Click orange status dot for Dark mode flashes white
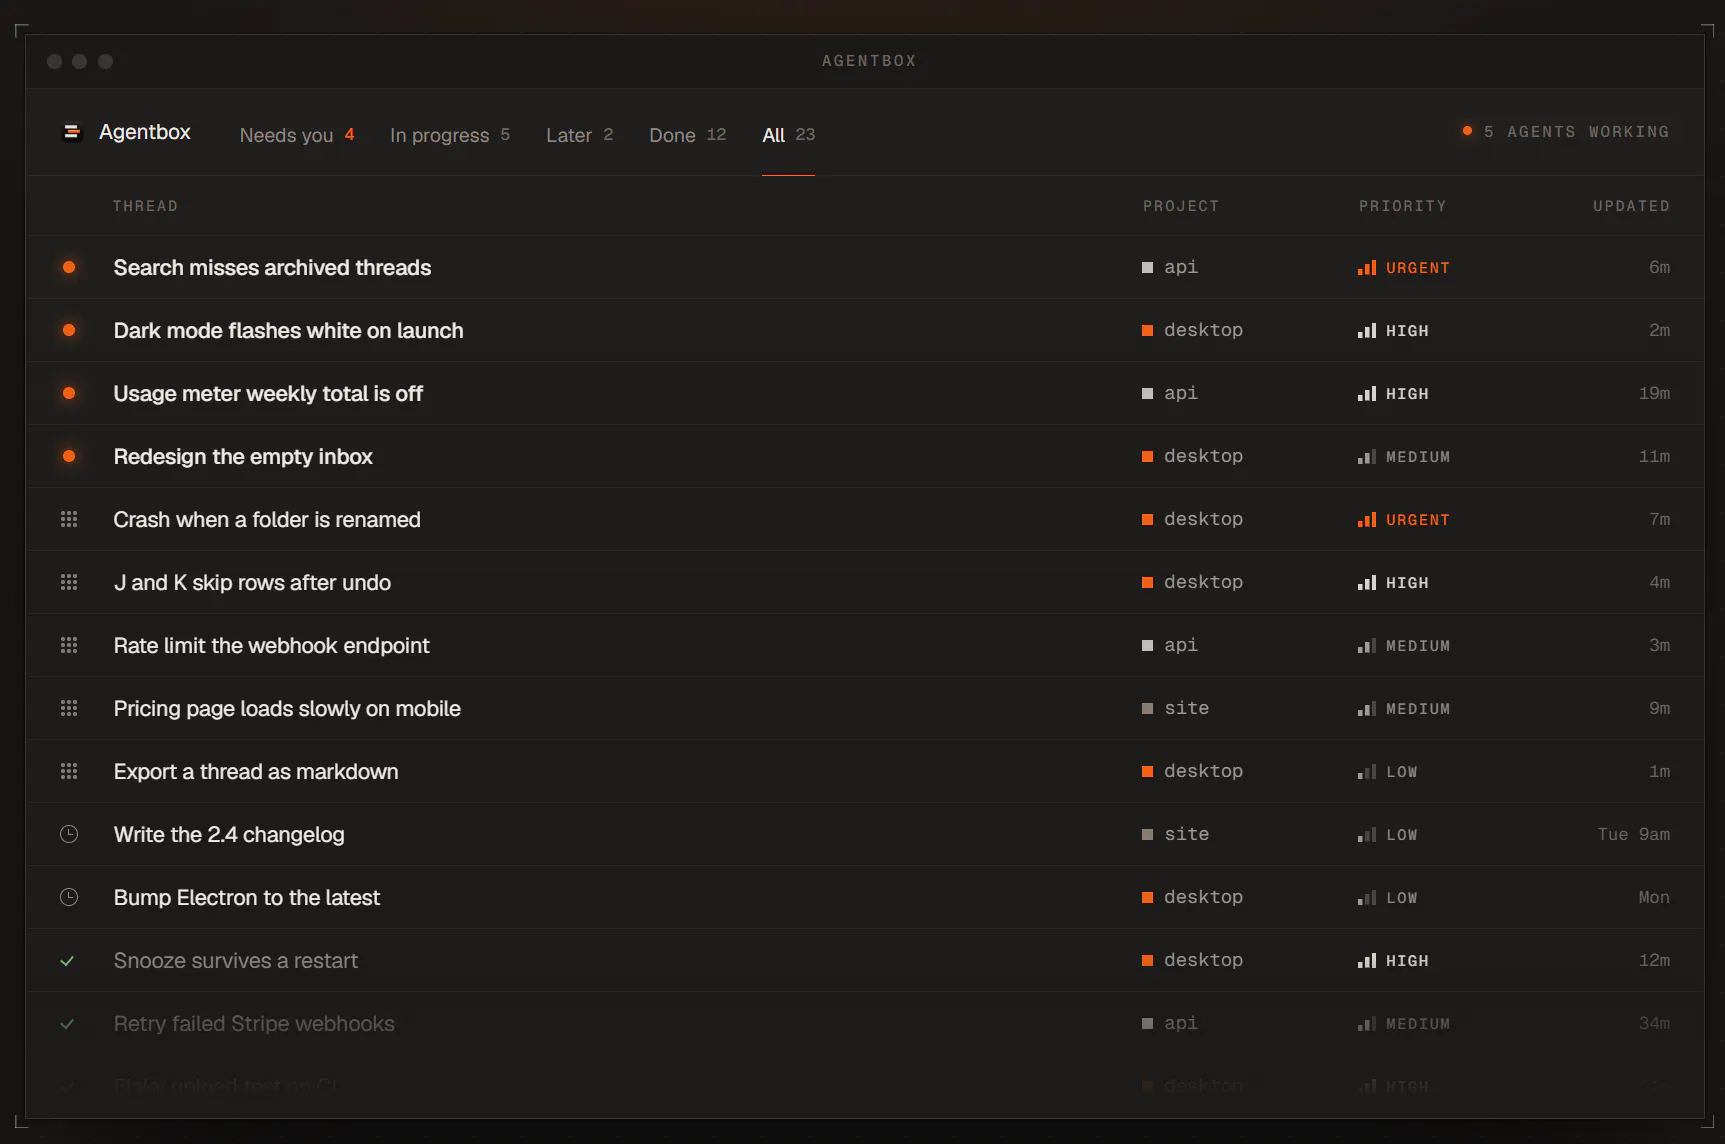 click(69, 330)
